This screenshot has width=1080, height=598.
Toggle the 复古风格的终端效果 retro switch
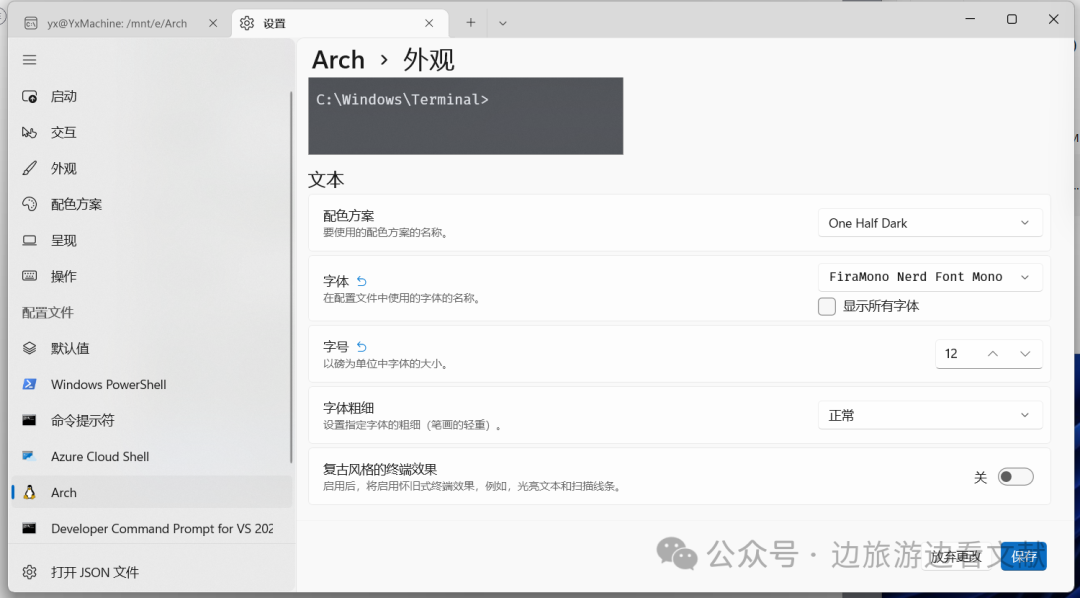click(1016, 477)
